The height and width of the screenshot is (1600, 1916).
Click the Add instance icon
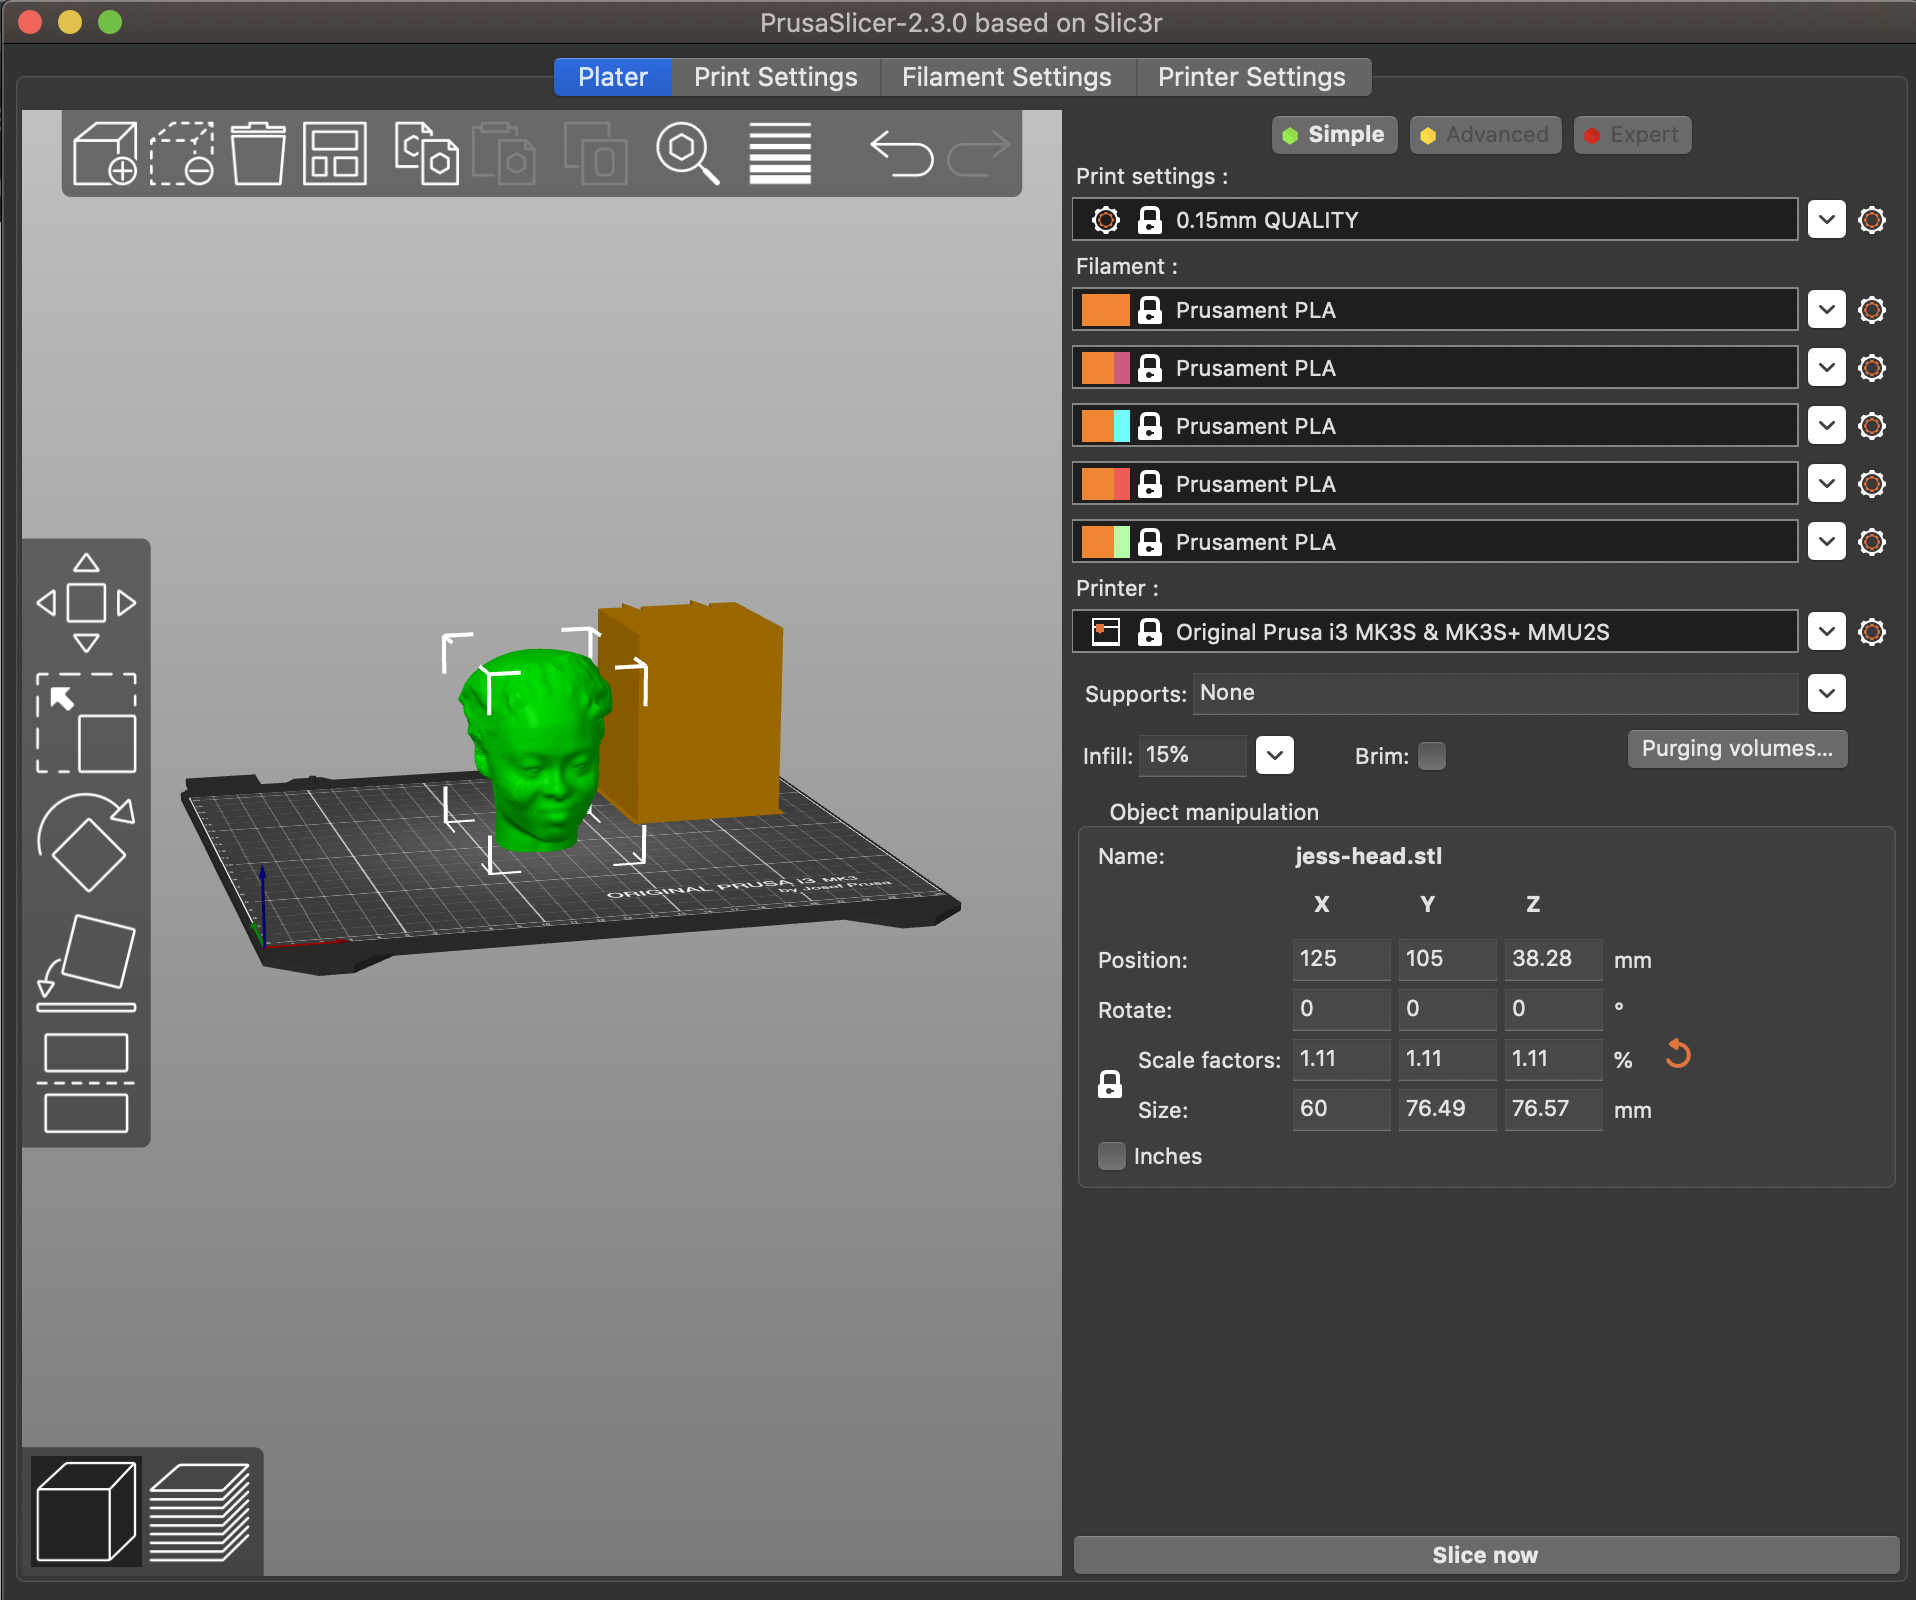[x=595, y=153]
